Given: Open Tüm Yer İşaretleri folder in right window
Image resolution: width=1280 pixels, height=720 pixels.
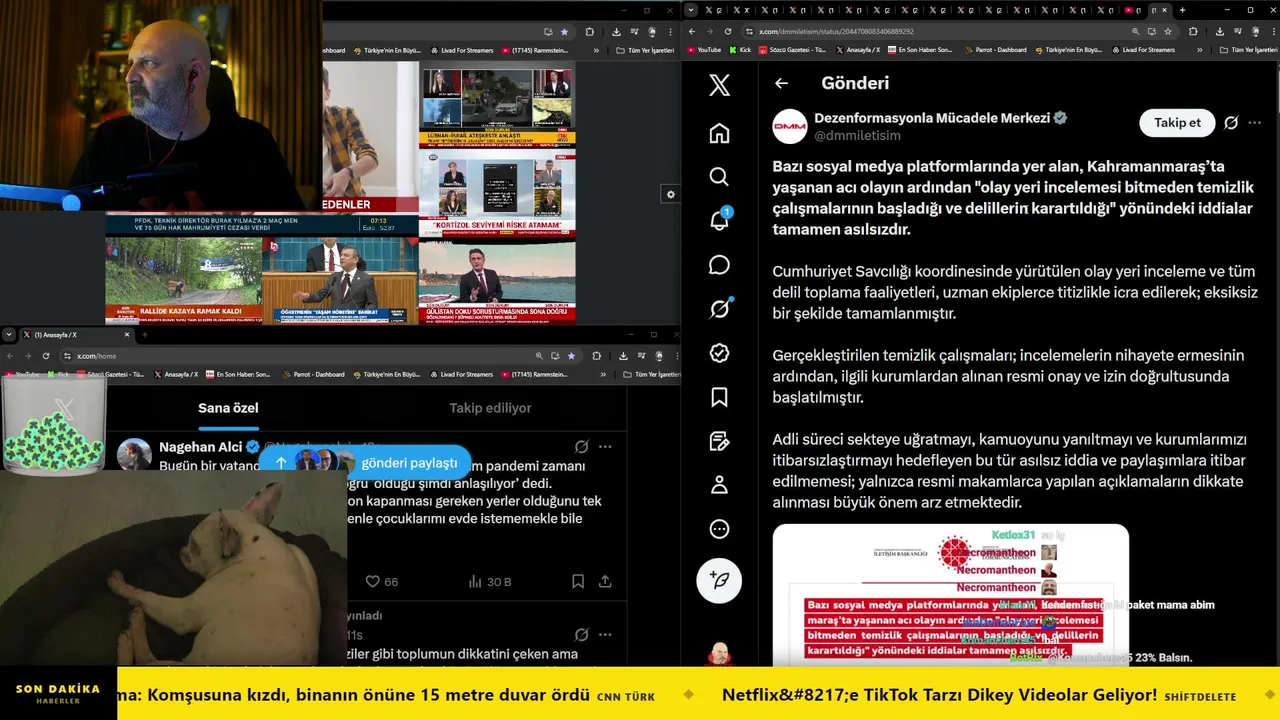Looking at the screenshot, I should point(1247,50).
